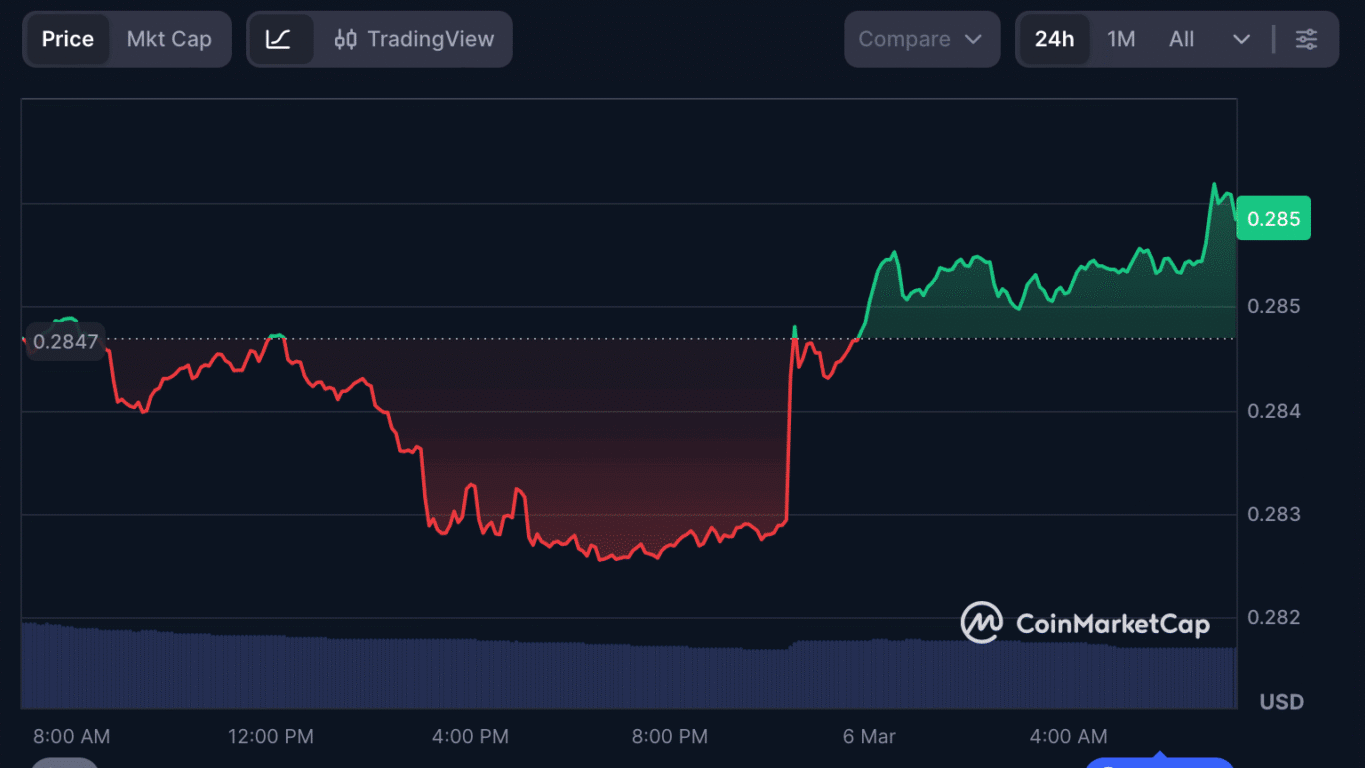Click the USD currency label

1281,702
